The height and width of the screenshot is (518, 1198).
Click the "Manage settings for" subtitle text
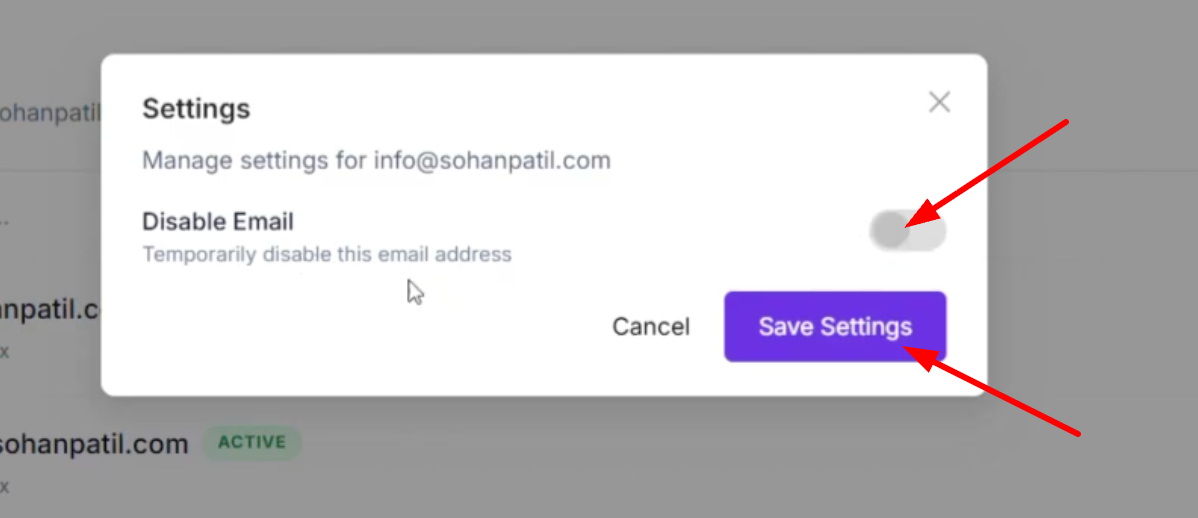click(254, 160)
